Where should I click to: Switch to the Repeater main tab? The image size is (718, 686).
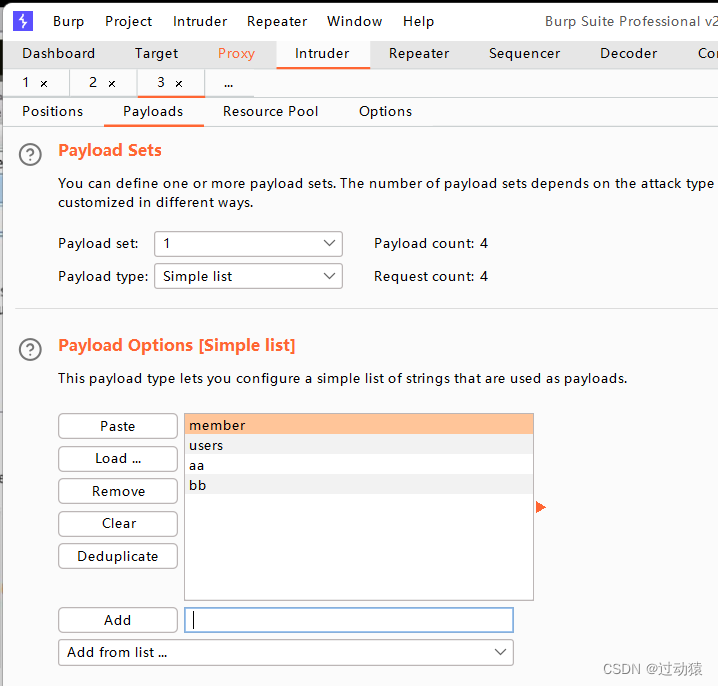[419, 53]
